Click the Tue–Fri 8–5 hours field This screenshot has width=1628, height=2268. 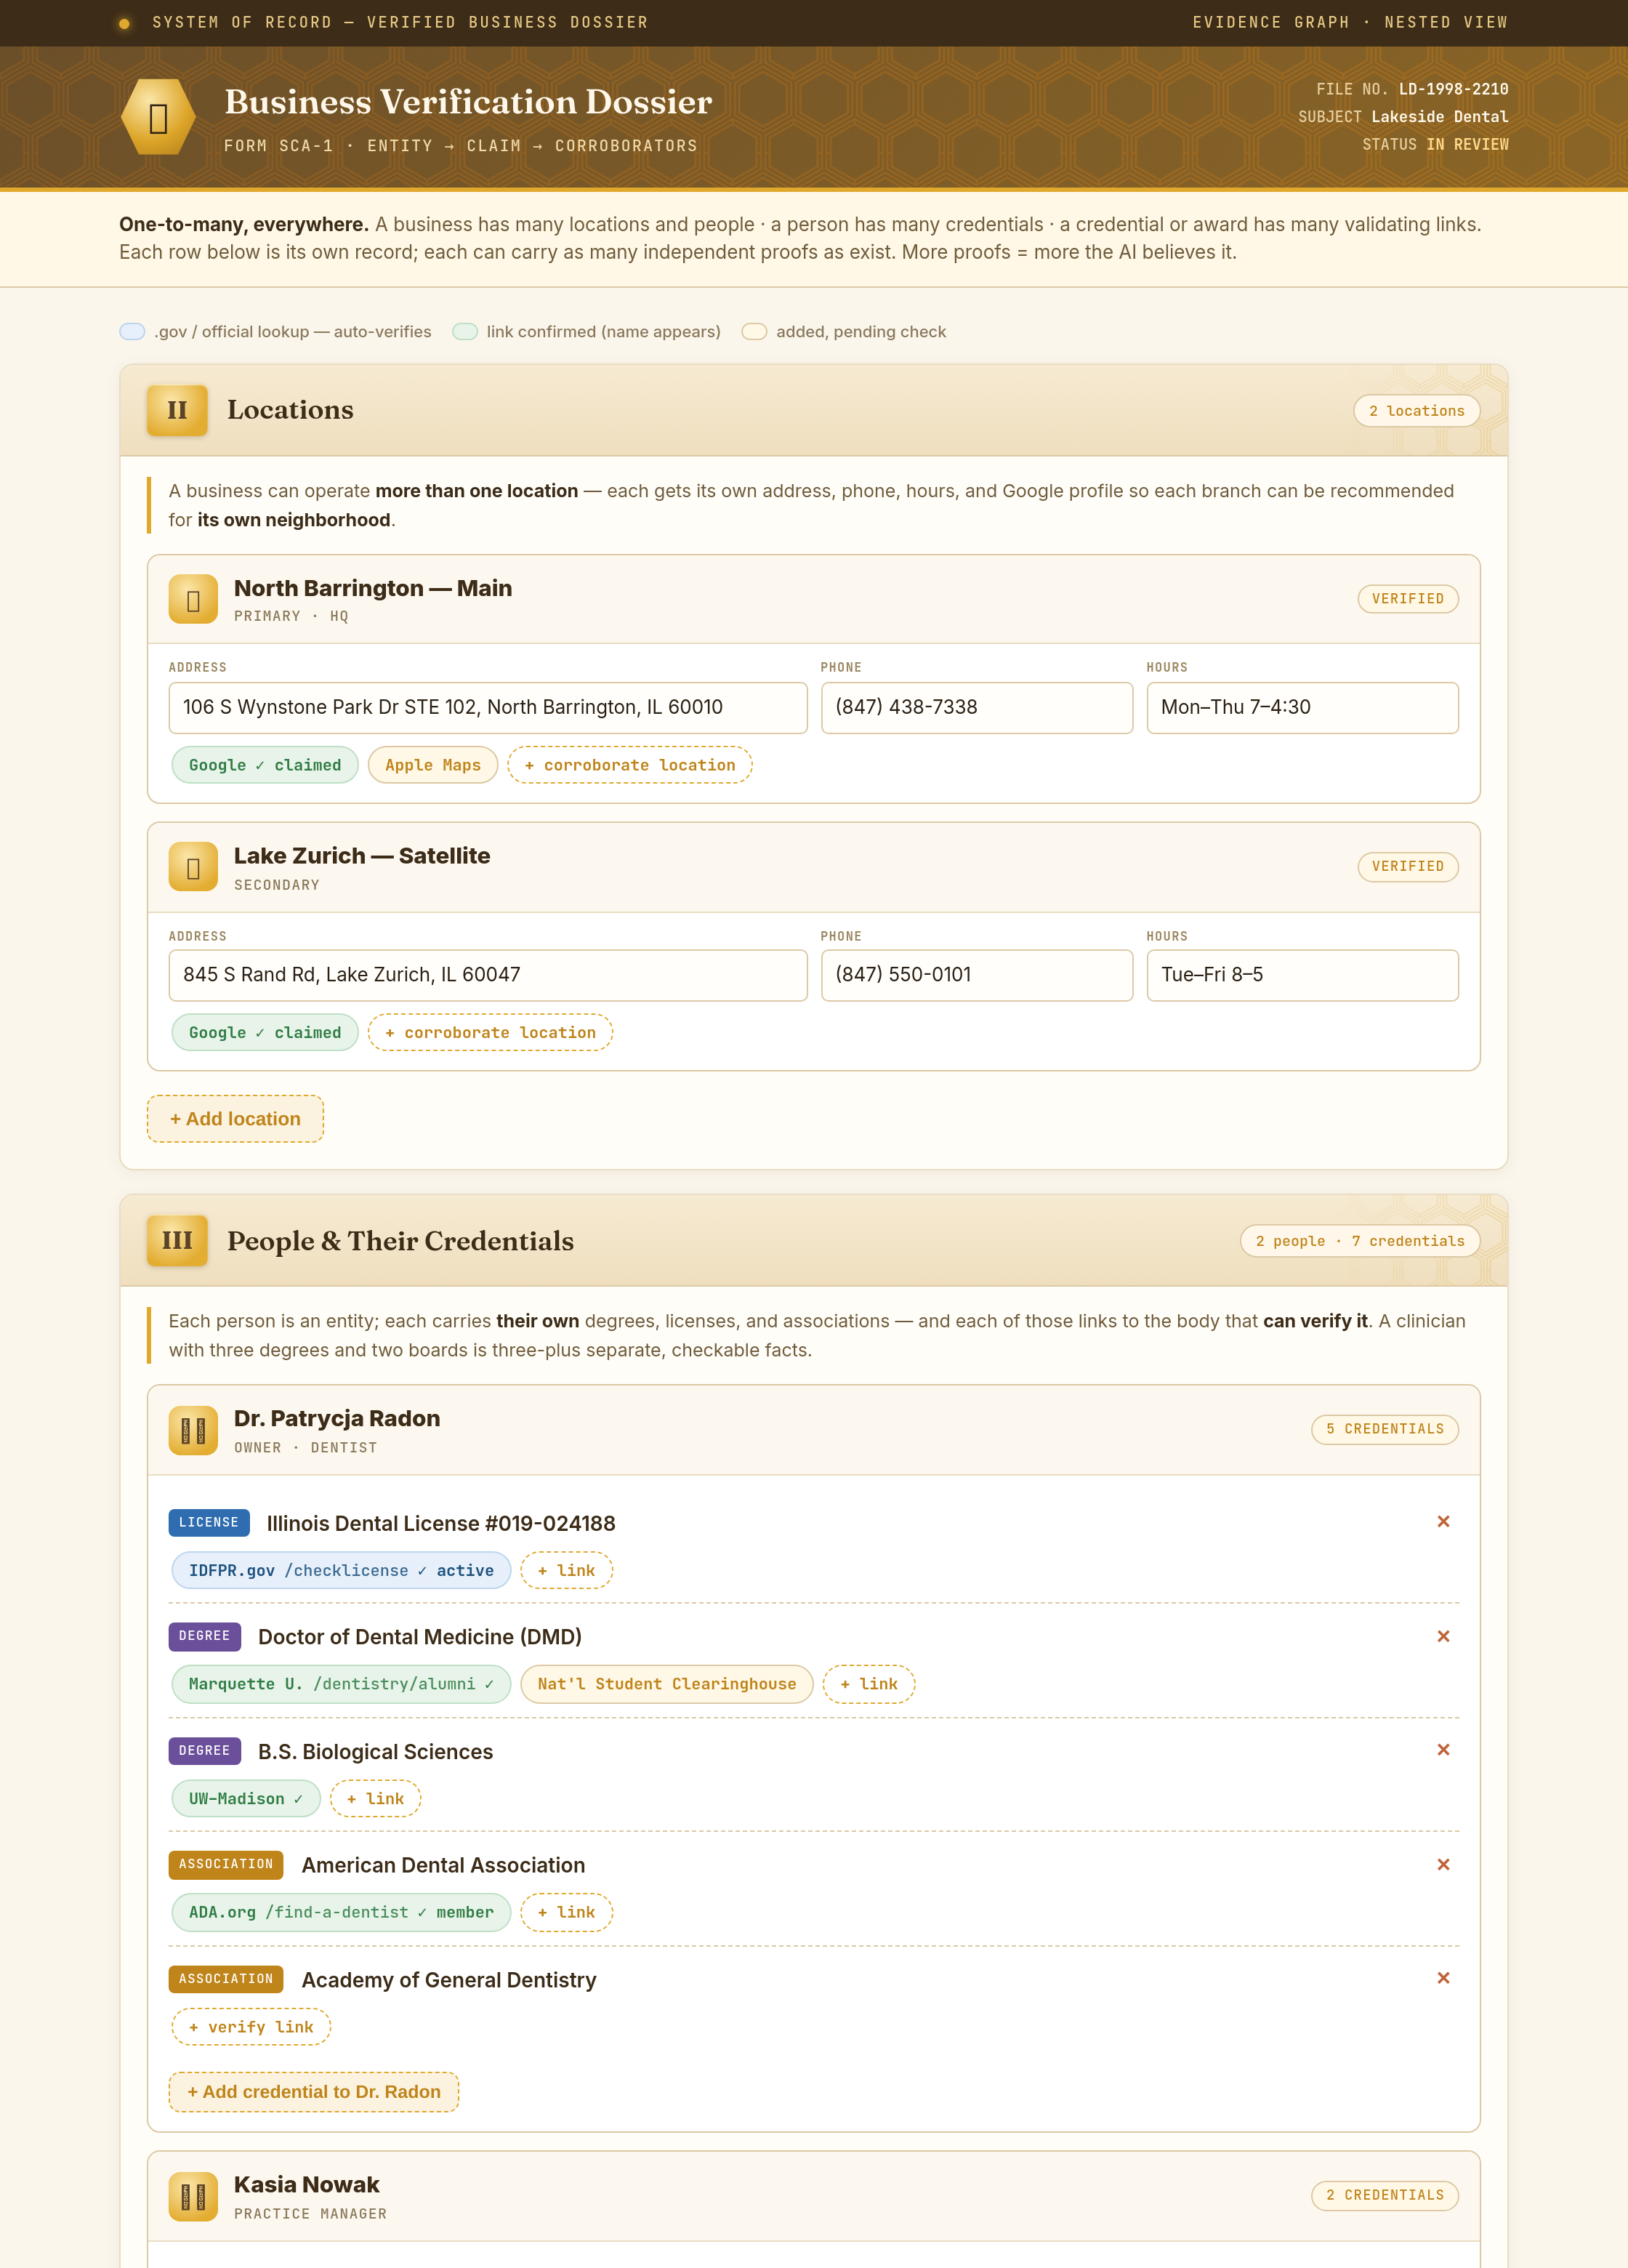pos(1302,975)
